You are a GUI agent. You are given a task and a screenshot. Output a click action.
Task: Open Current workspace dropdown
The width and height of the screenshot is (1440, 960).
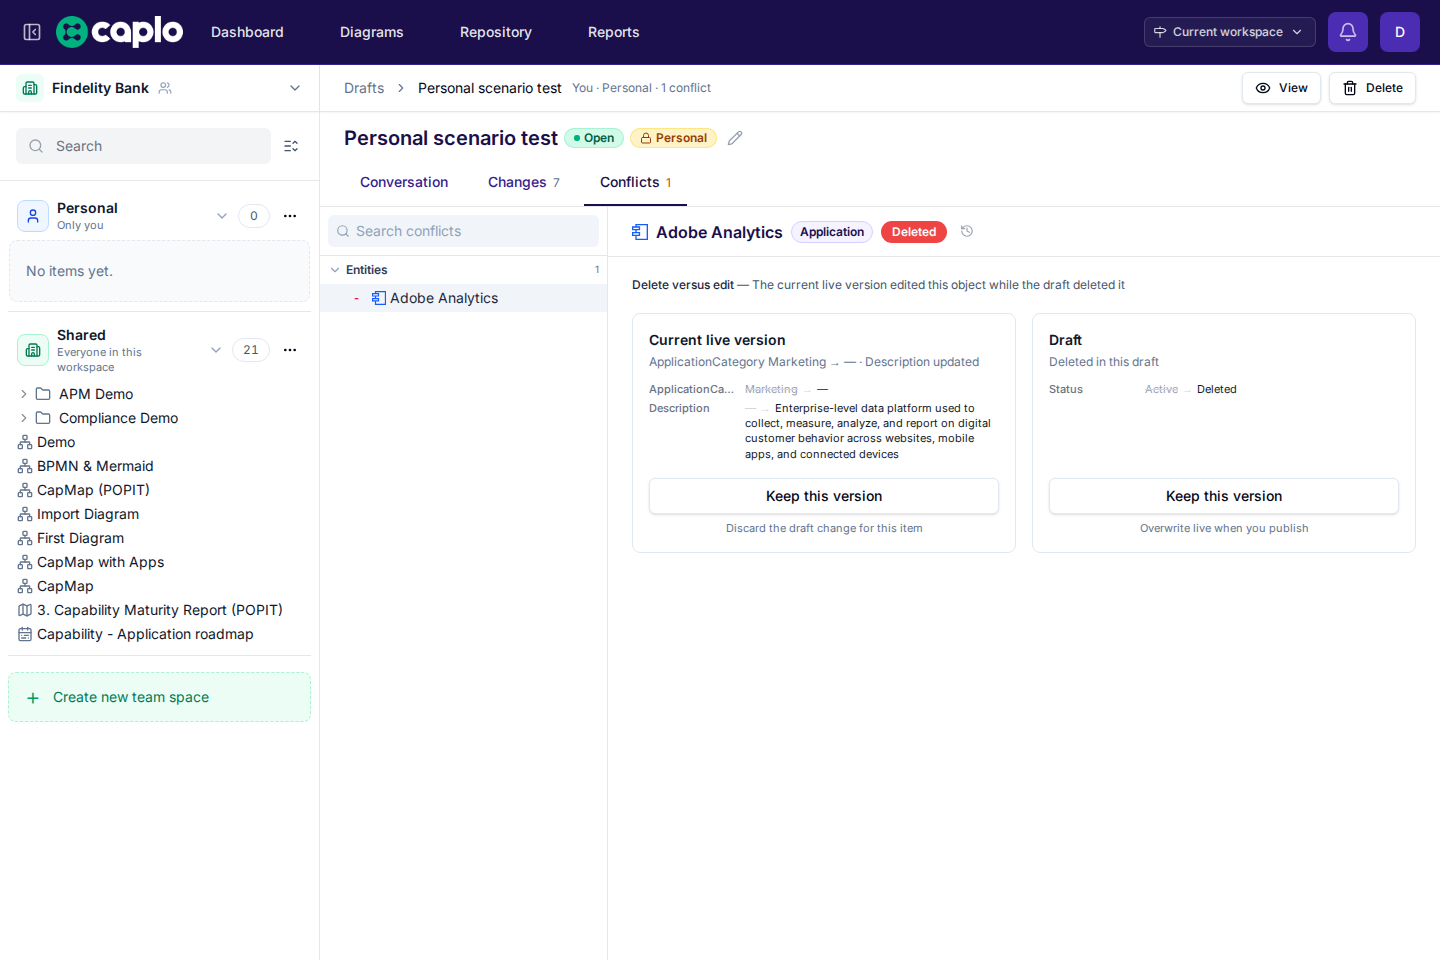1230,32
